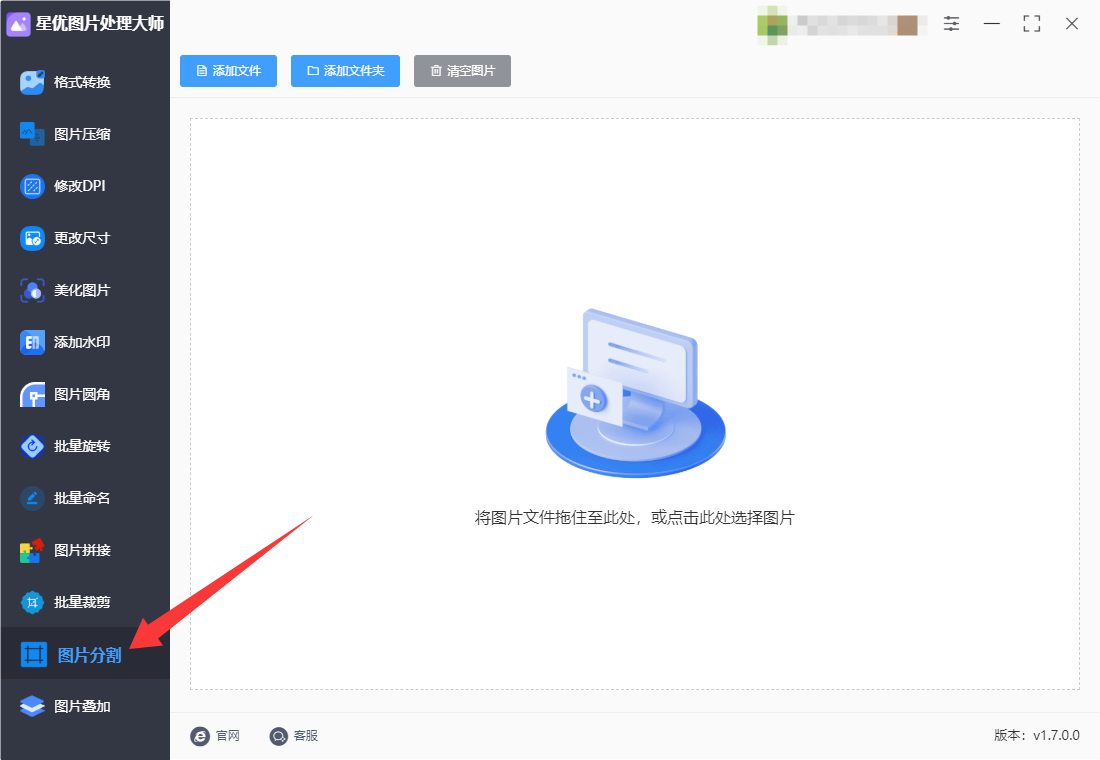Switch to 添加水印 function
1100x760 pixels.
coord(85,342)
